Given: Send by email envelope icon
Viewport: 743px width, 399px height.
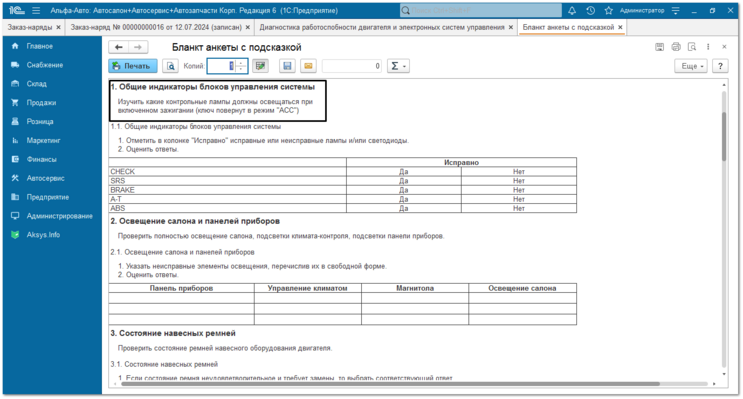Looking at the screenshot, I should (308, 66).
